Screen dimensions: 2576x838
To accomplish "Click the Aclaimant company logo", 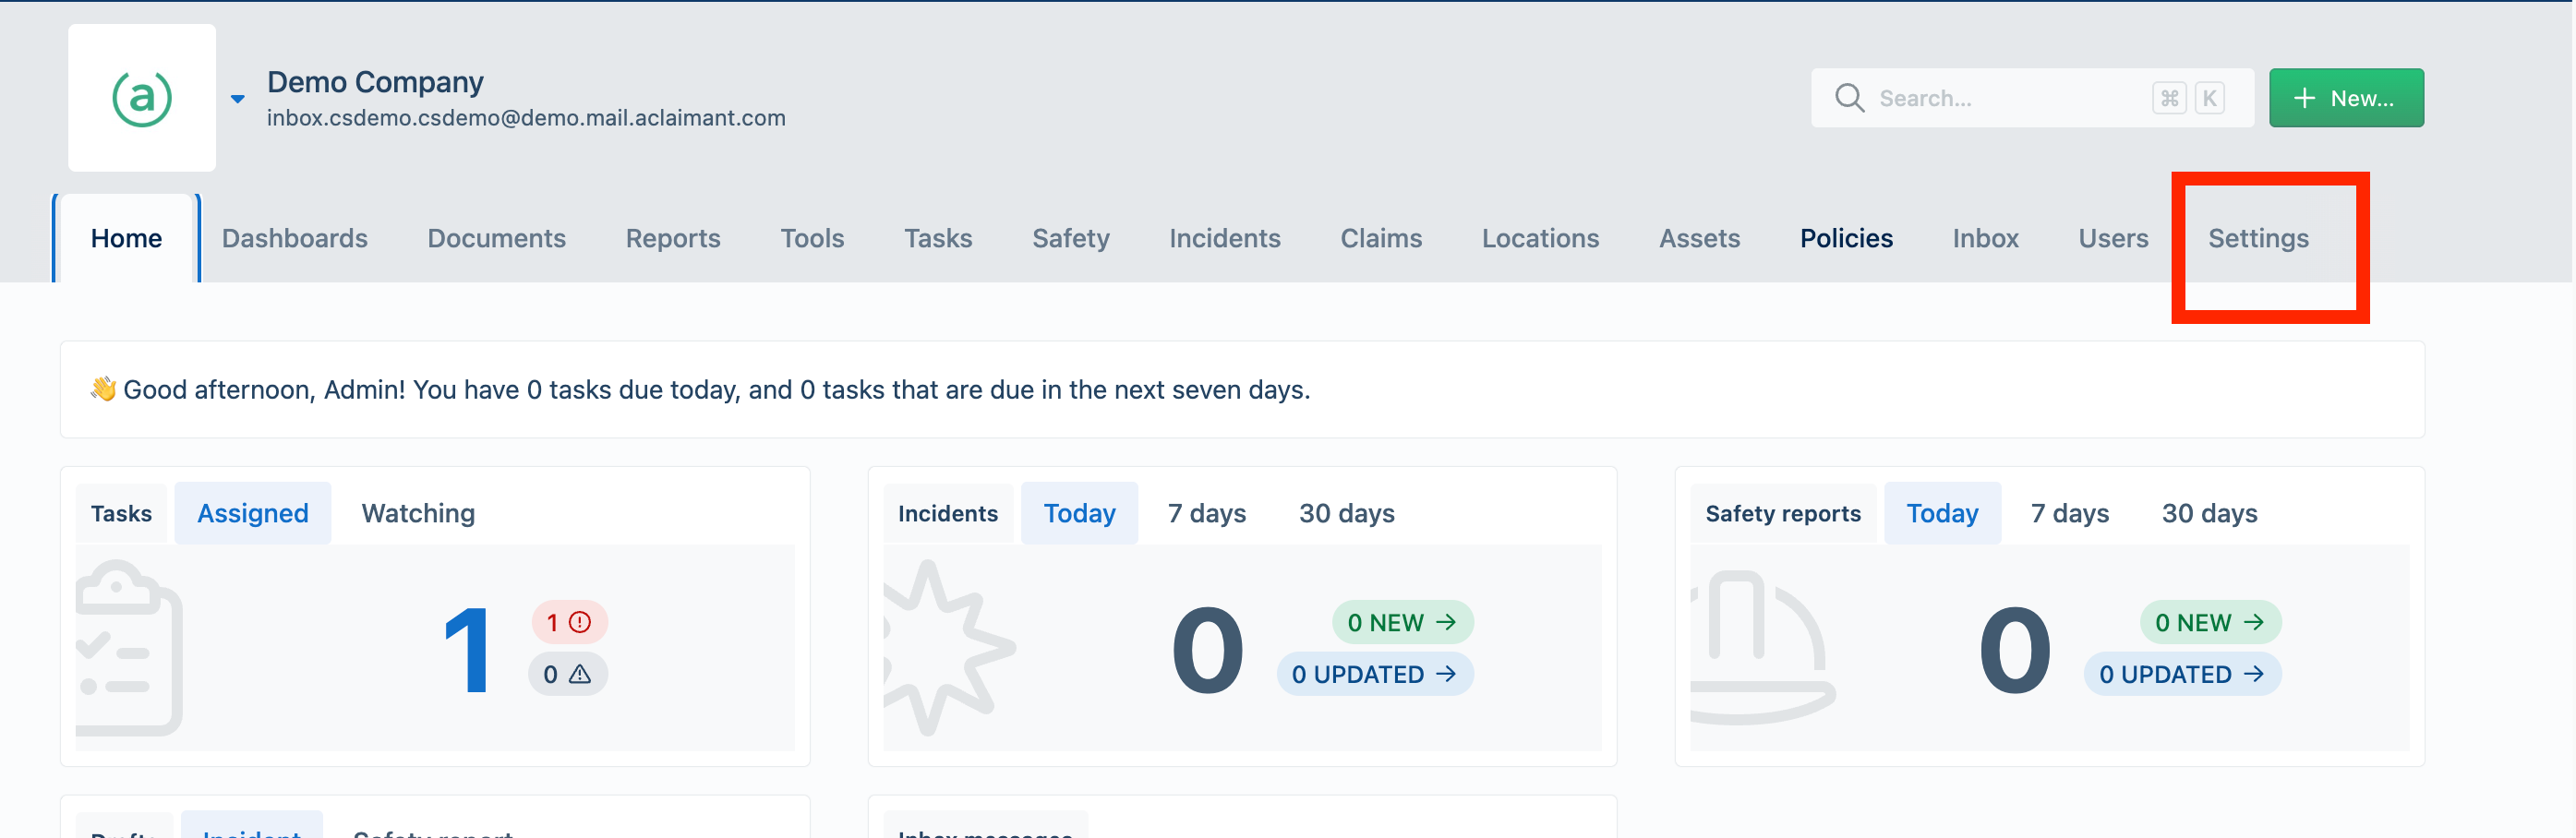I will (141, 98).
